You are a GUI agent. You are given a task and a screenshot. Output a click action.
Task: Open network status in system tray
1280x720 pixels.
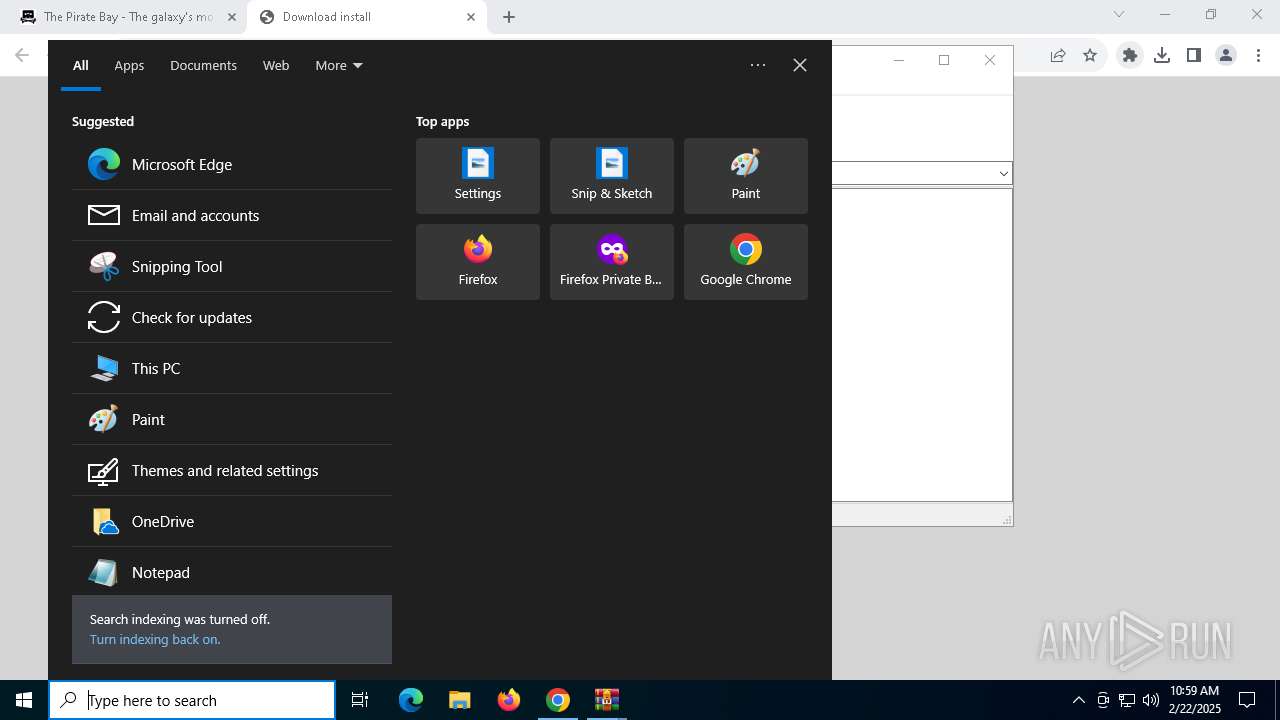point(1127,700)
